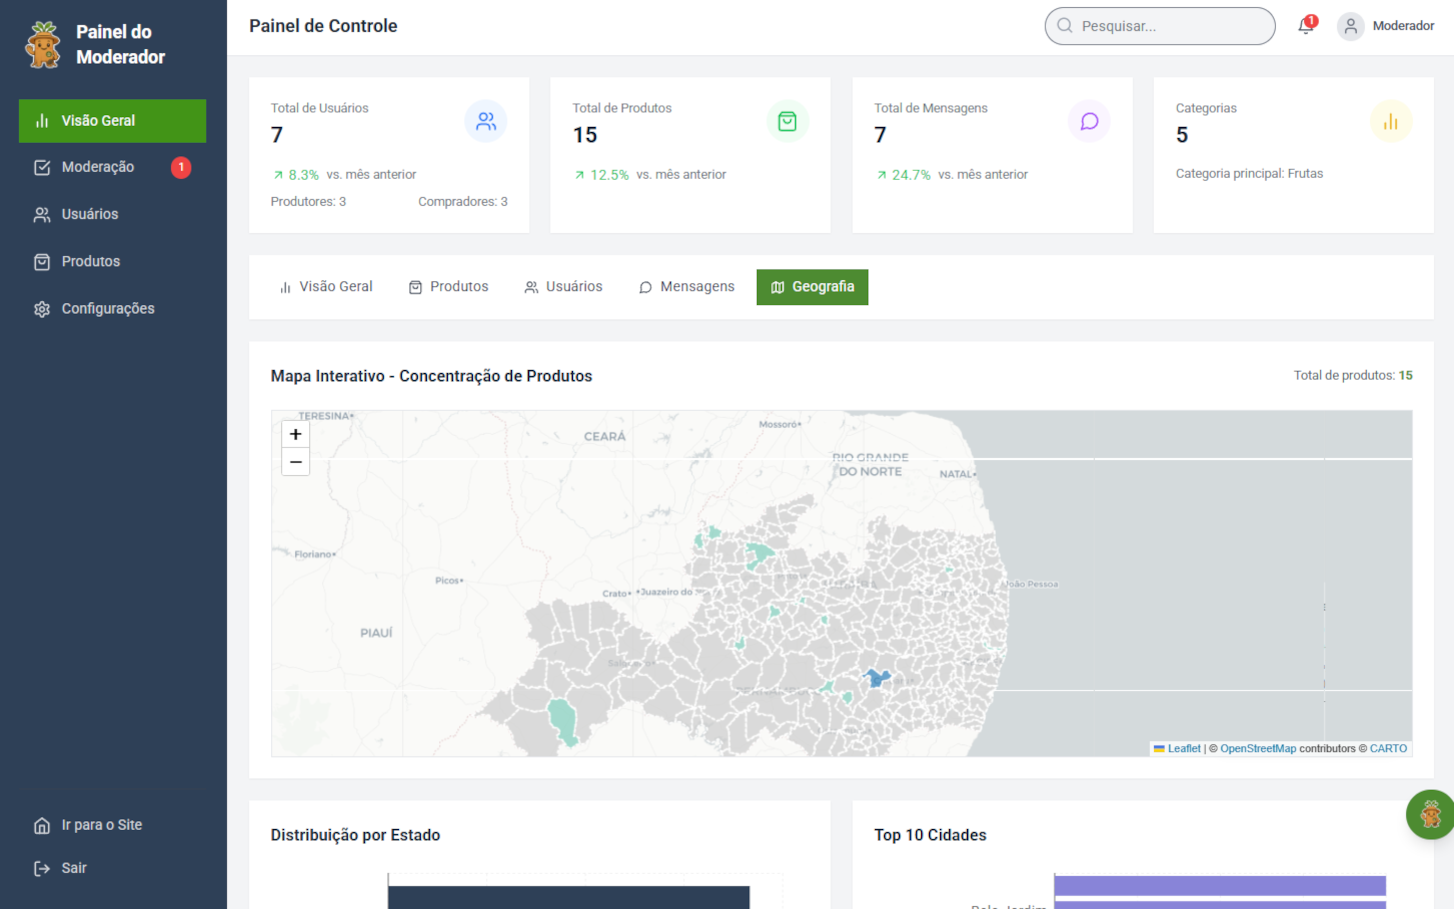
Task: Open the OpenStreetMap attribution link
Action: [1257, 749]
